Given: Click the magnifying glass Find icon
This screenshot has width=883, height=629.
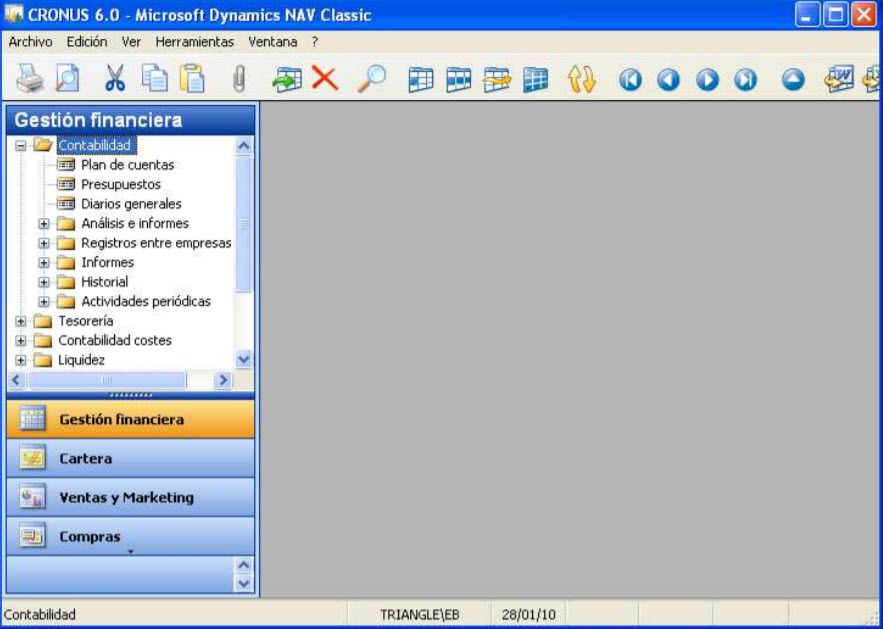Looking at the screenshot, I should pyautogui.click(x=371, y=79).
